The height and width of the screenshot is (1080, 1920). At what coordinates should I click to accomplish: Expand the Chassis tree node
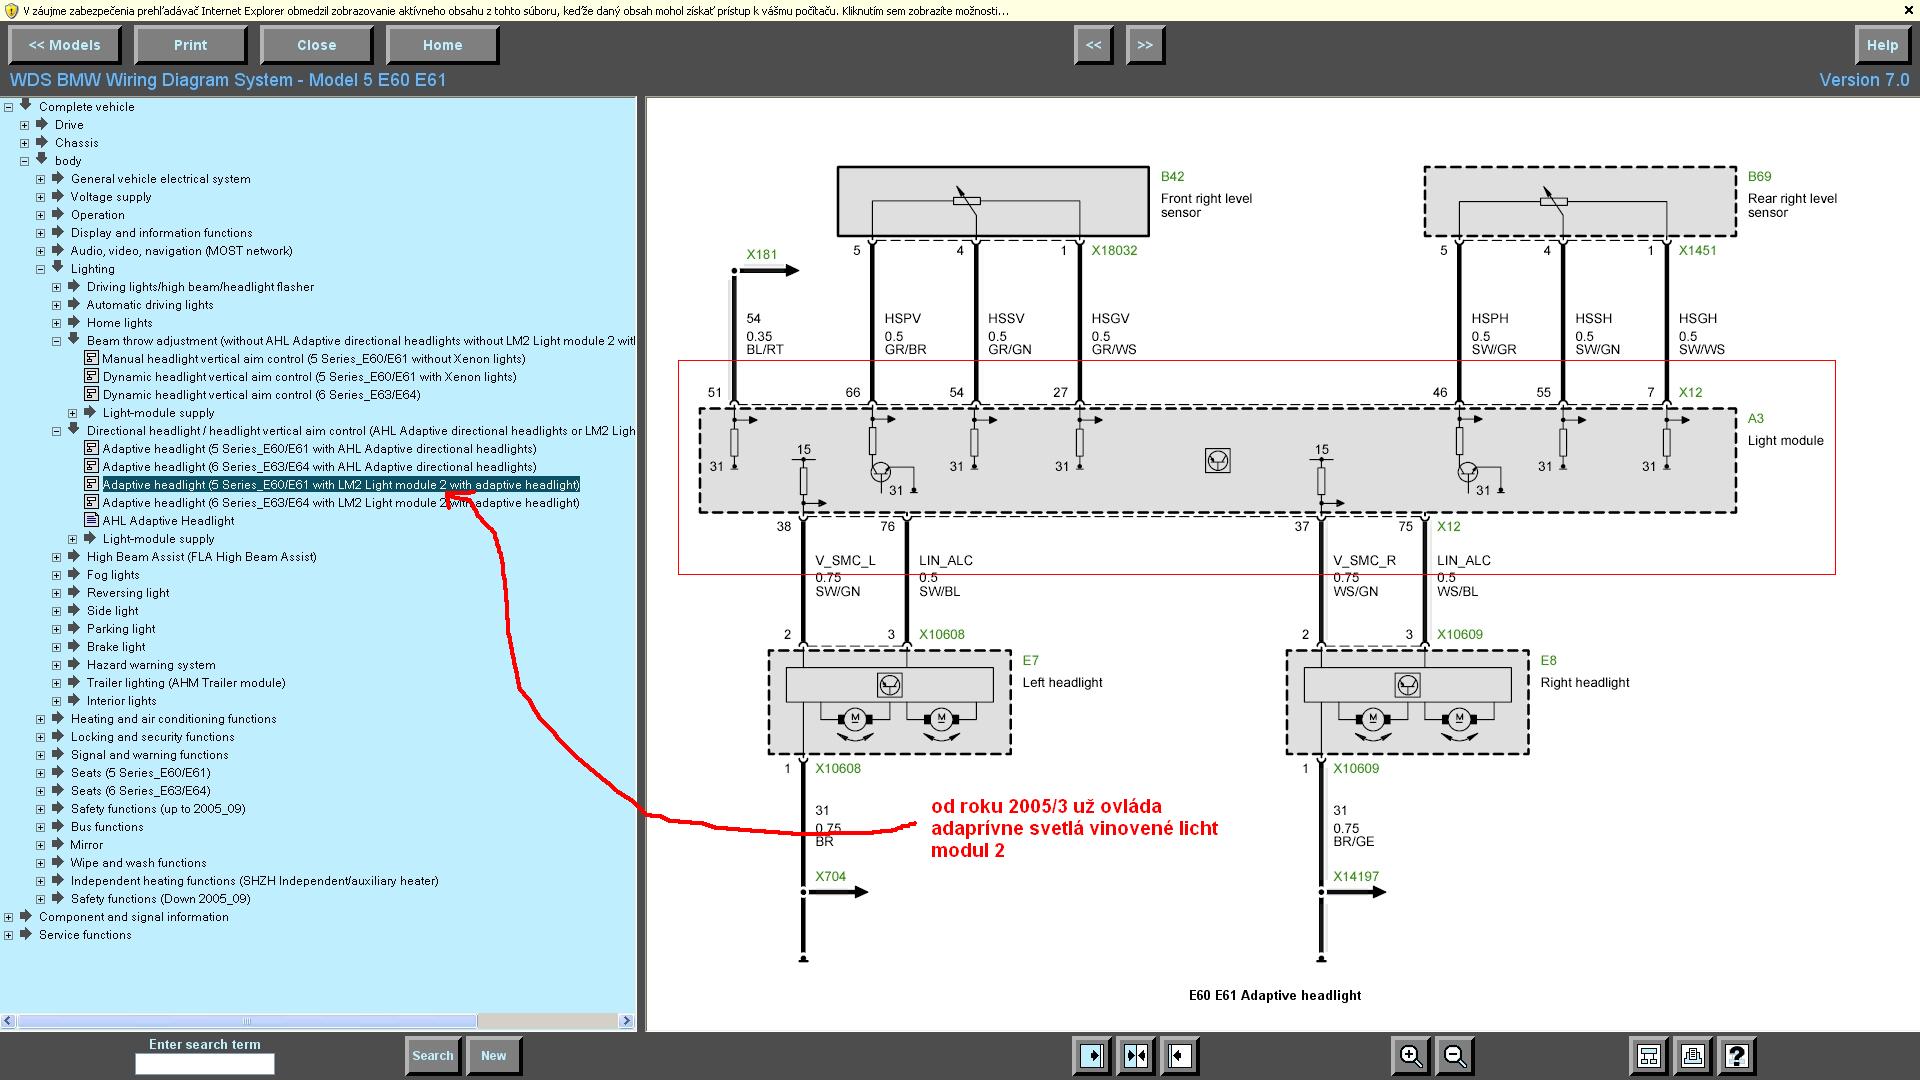coord(24,143)
